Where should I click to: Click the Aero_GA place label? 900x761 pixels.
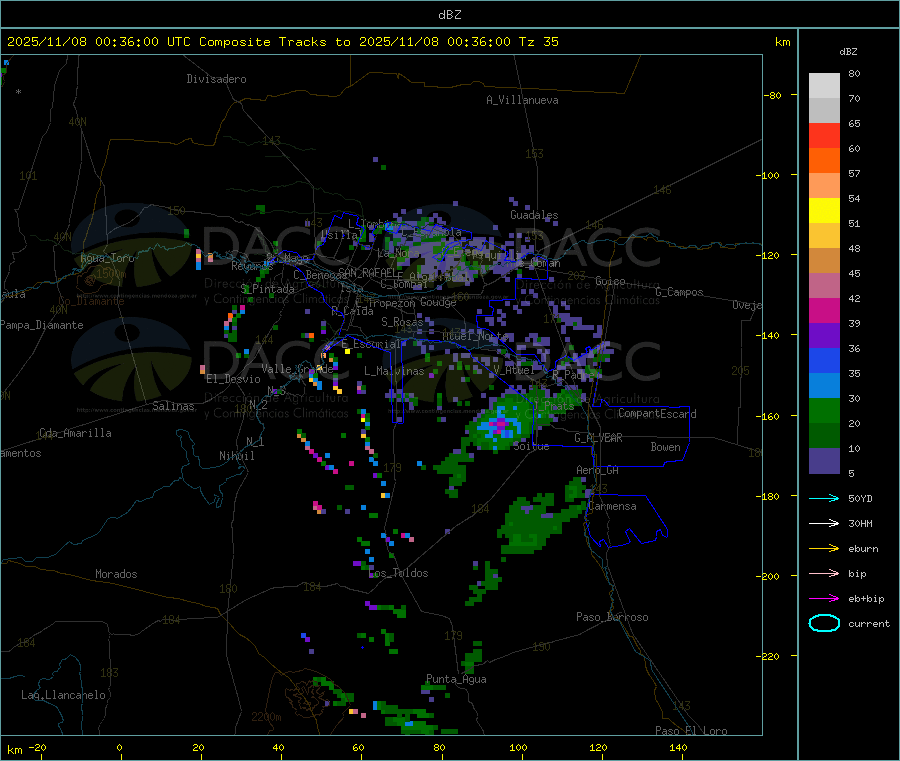tap(597, 470)
